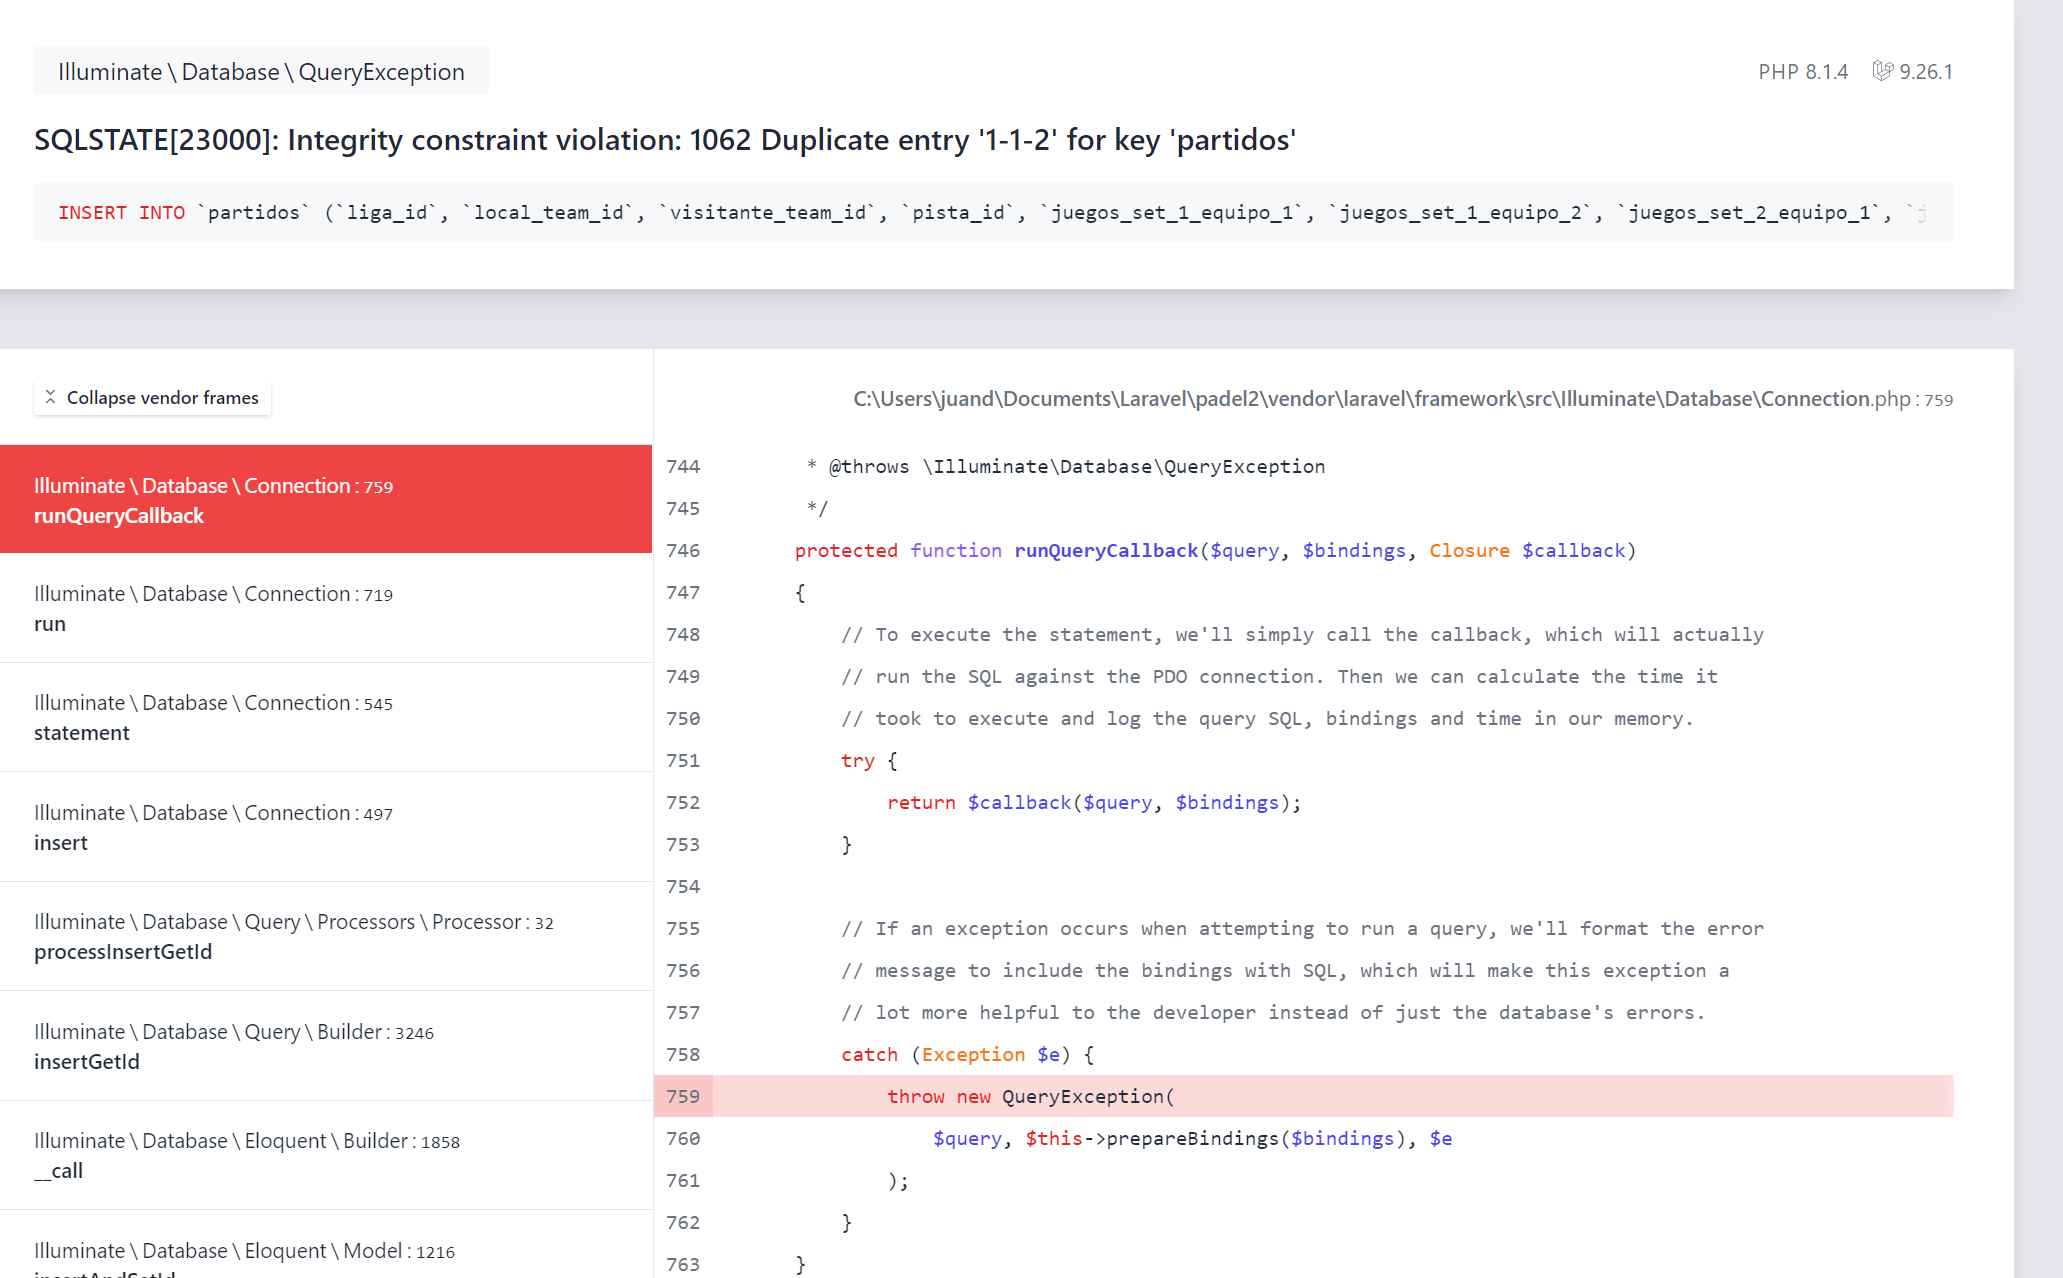Open the Query\Builder:3246 insertGetId frame
This screenshot has width=2063, height=1278.
[325, 1046]
